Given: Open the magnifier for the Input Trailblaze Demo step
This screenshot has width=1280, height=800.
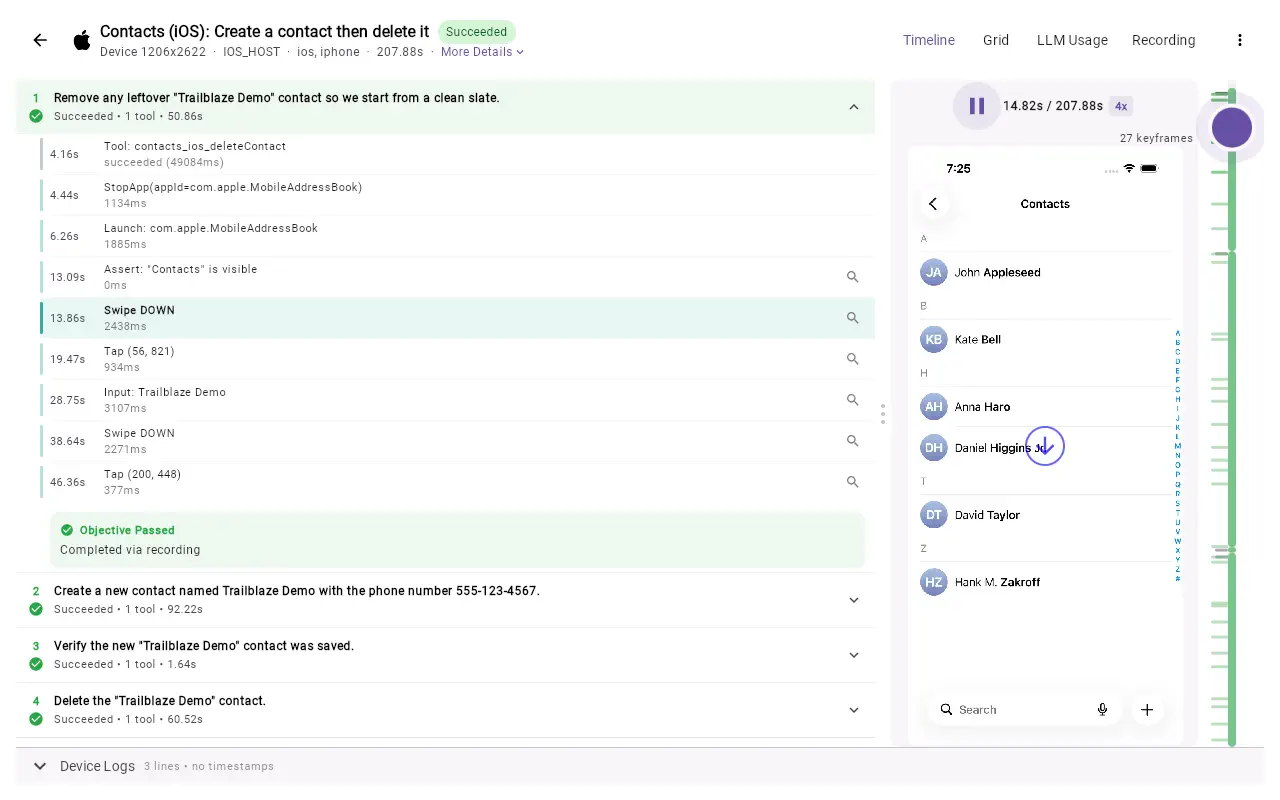Looking at the screenshot, I should tap(853, 400).
